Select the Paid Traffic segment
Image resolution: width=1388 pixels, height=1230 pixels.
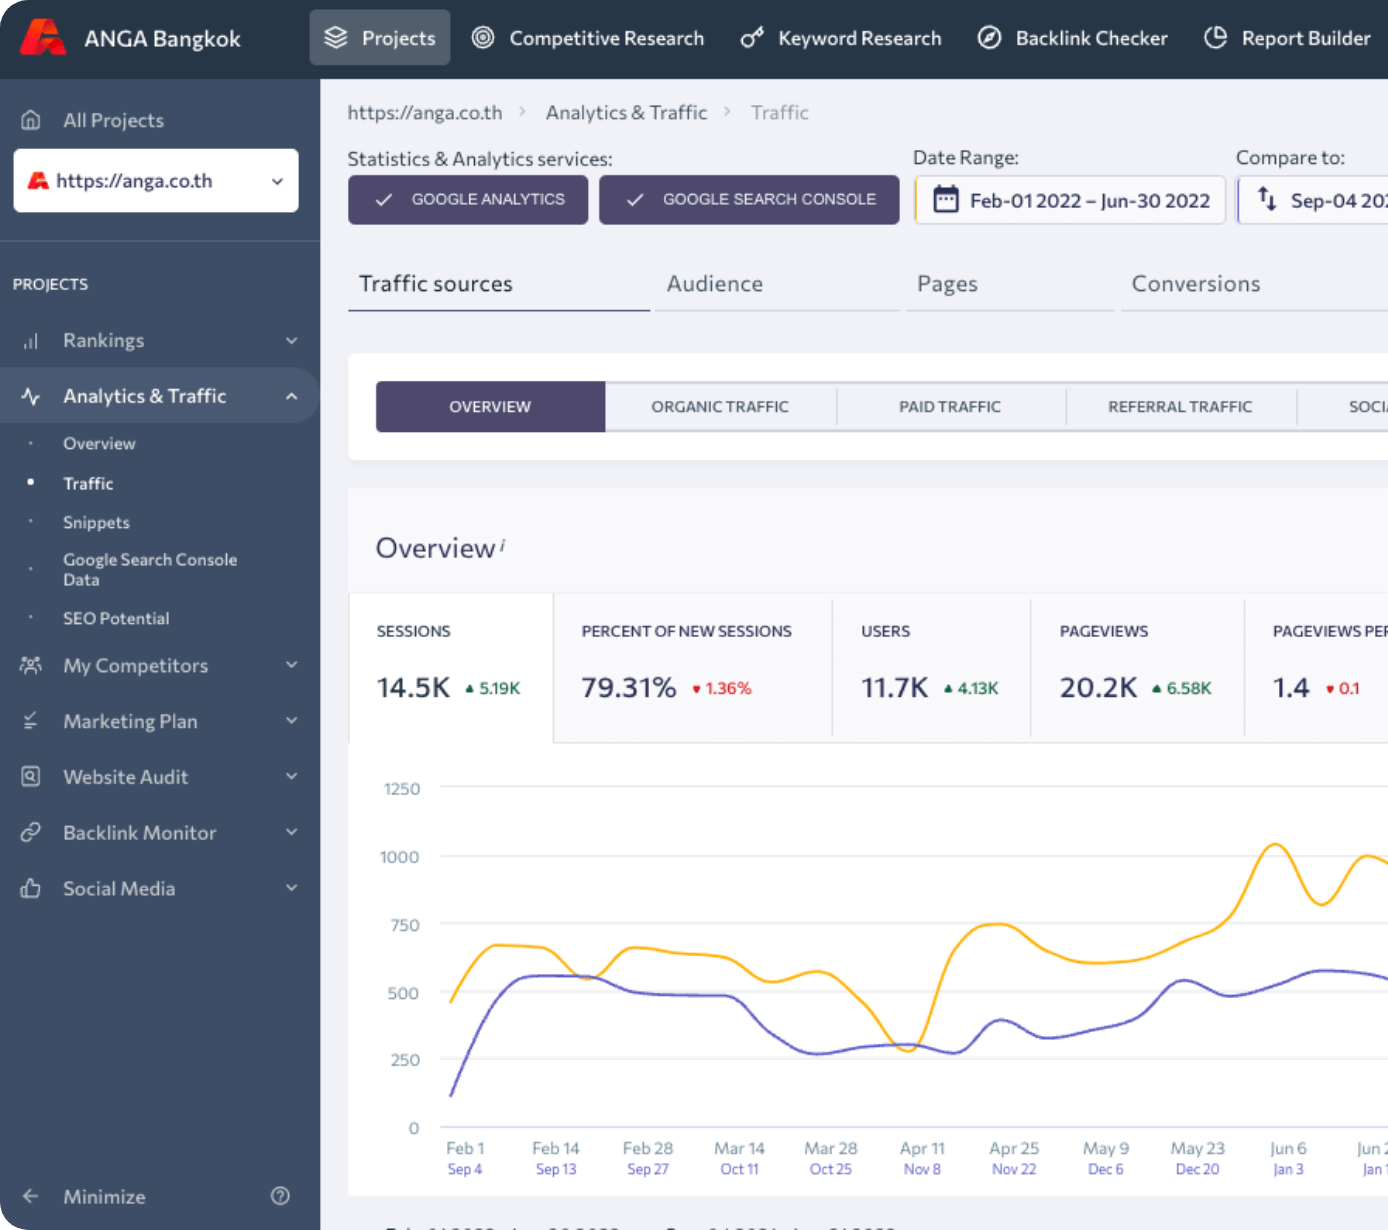point(950,407)
